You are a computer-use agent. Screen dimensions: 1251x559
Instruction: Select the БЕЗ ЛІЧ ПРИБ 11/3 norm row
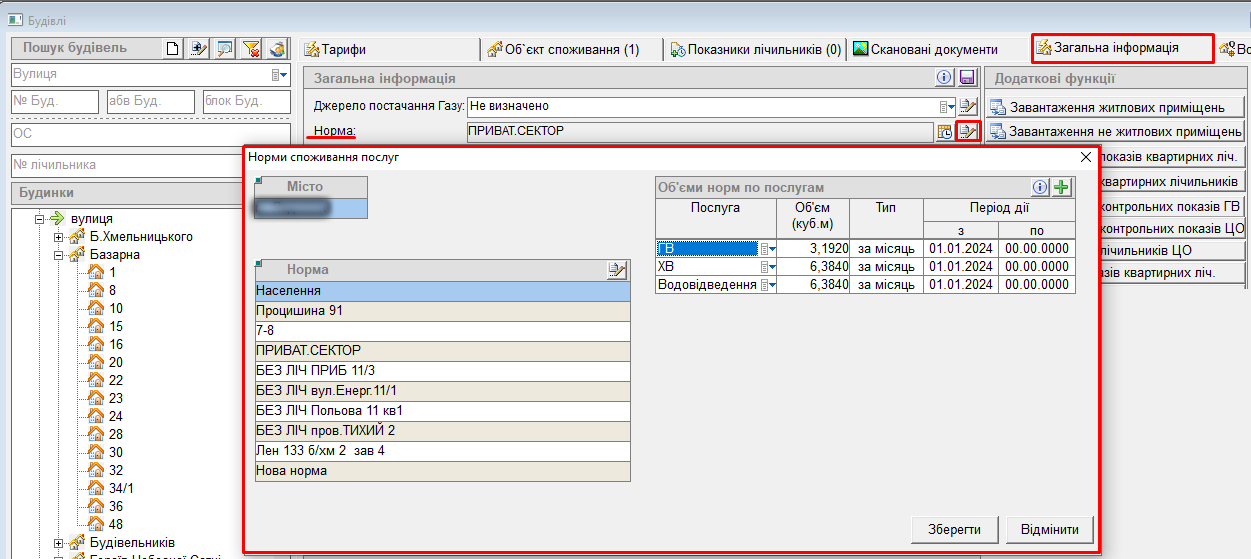[x=442, y=371]
